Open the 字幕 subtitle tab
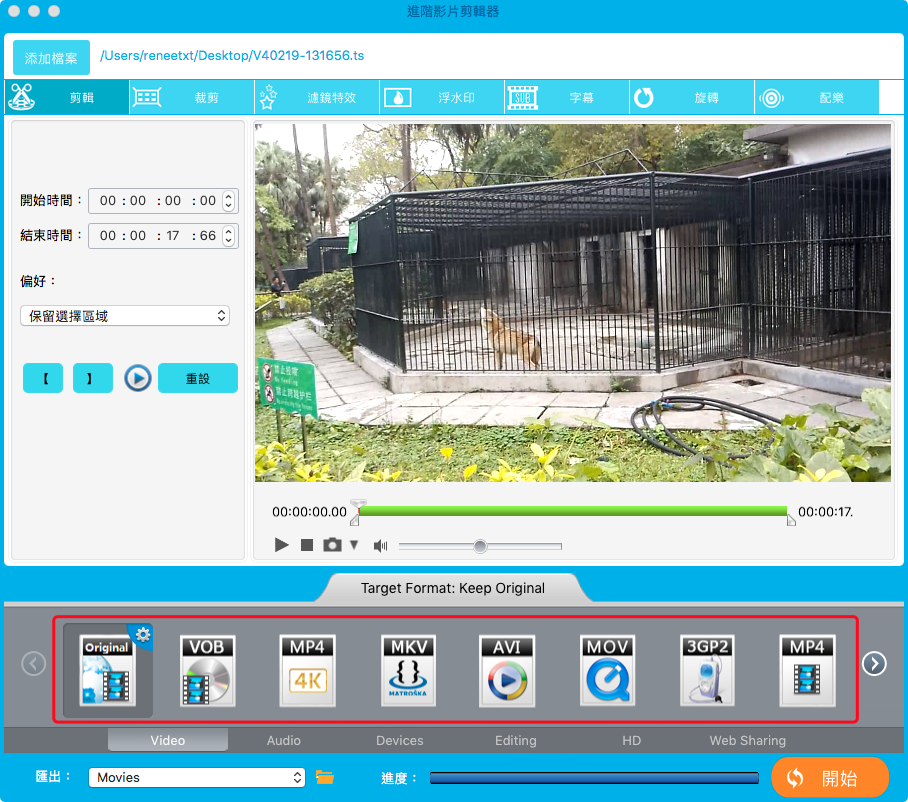908x802 pixels. (567, 97)
